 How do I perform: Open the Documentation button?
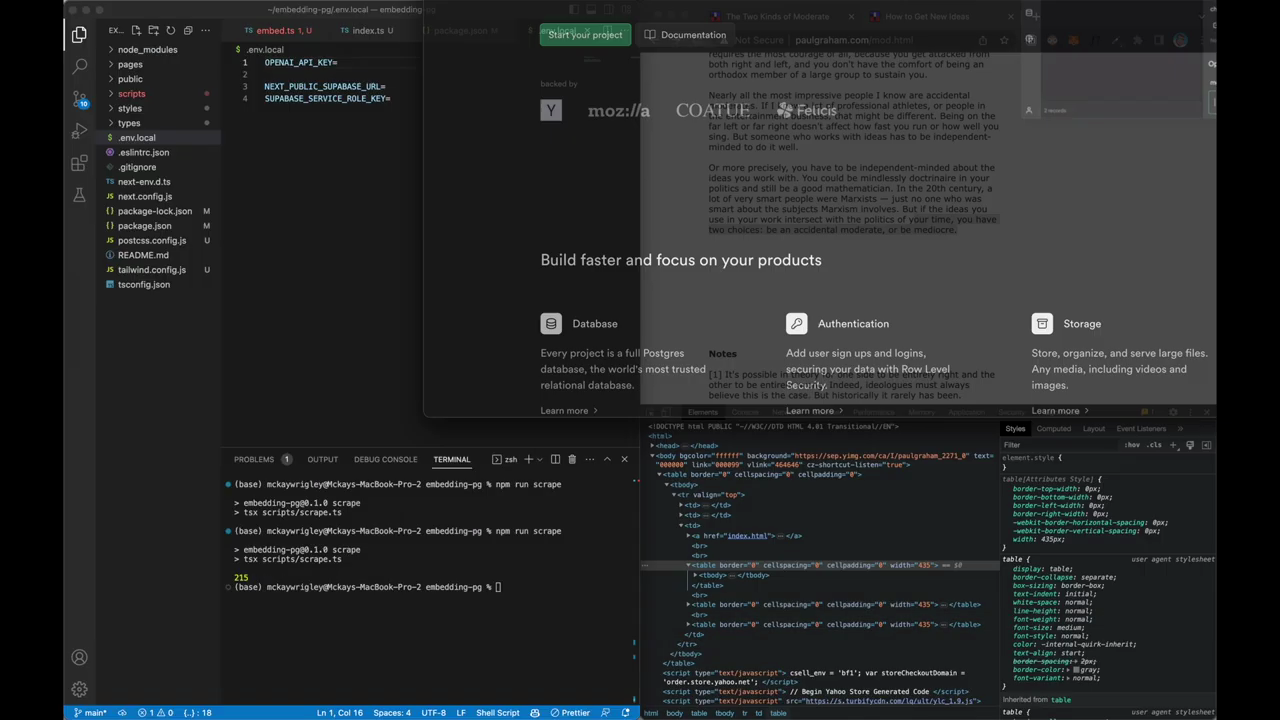pos(685,35)
